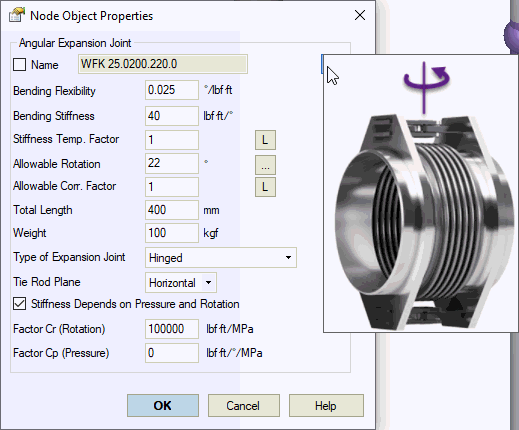Image resolution: width=519 pixels, height=430 pixels.
Task: Click the purple rotation axis arrow icon
Action: pos(426,87)
